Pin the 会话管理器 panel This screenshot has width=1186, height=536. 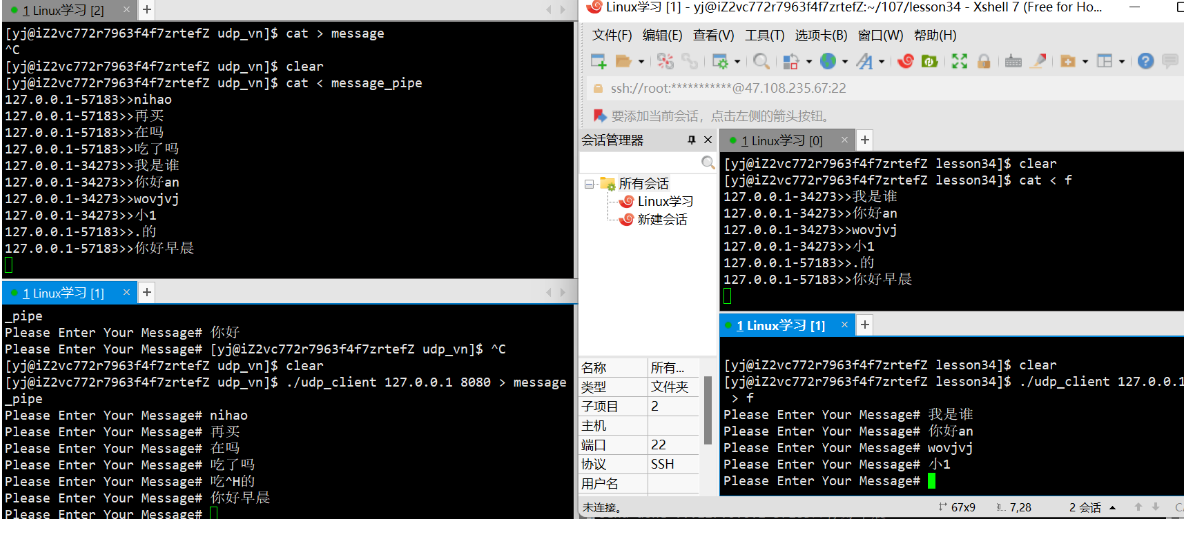(x=691, y=141)
